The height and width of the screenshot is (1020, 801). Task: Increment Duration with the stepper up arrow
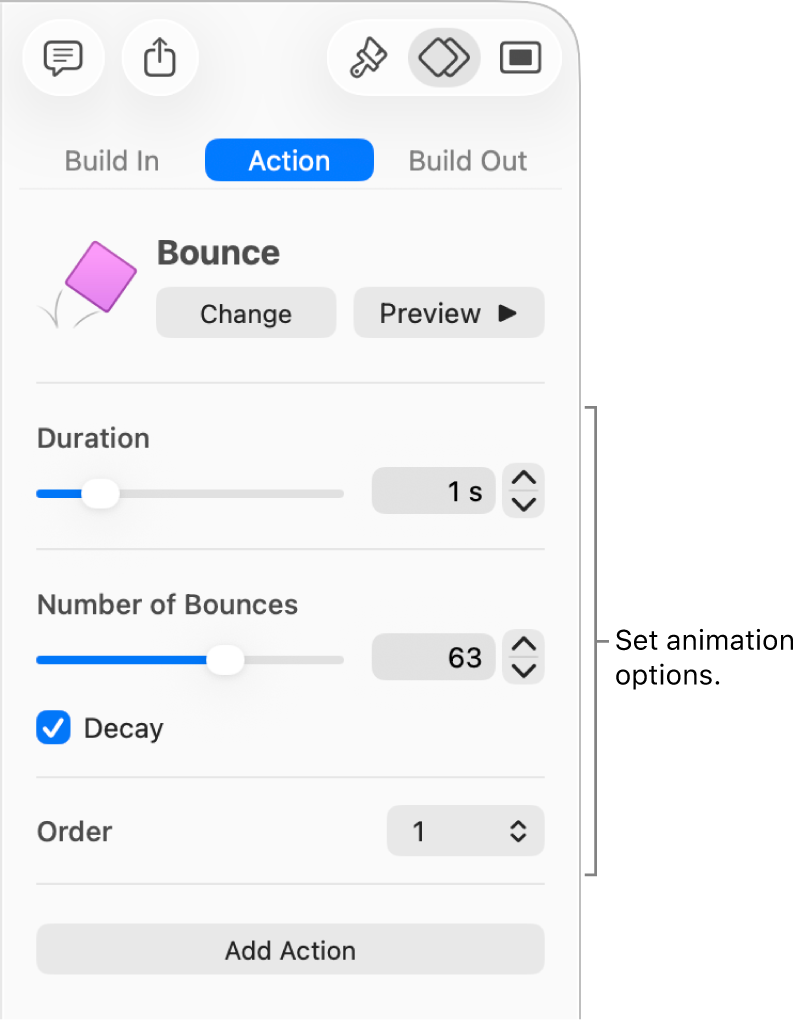pyautogui.click(x=522, y=479)
